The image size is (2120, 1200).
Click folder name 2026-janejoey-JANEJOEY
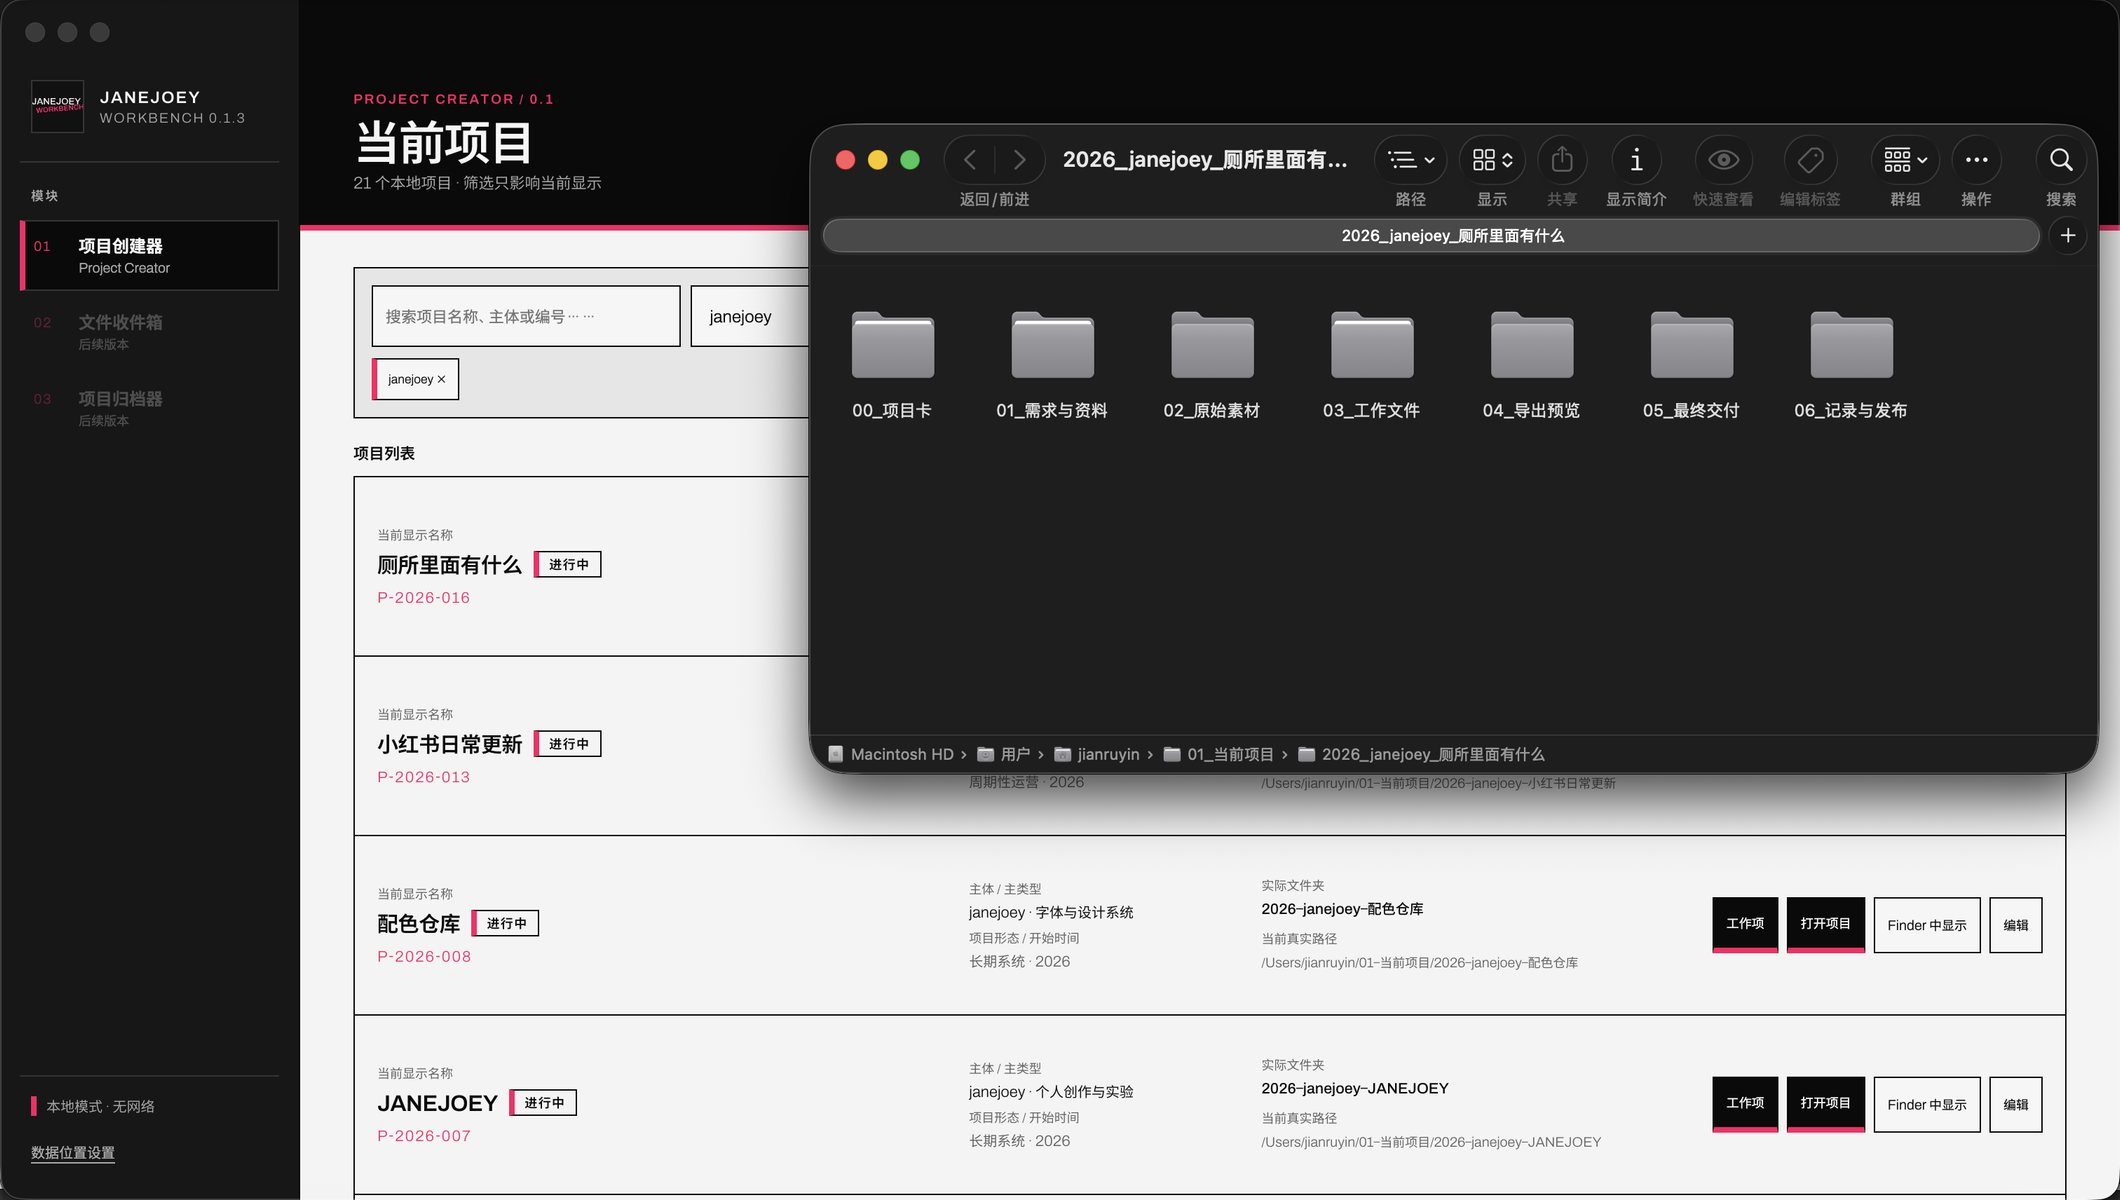[x=1355, y=1088]
